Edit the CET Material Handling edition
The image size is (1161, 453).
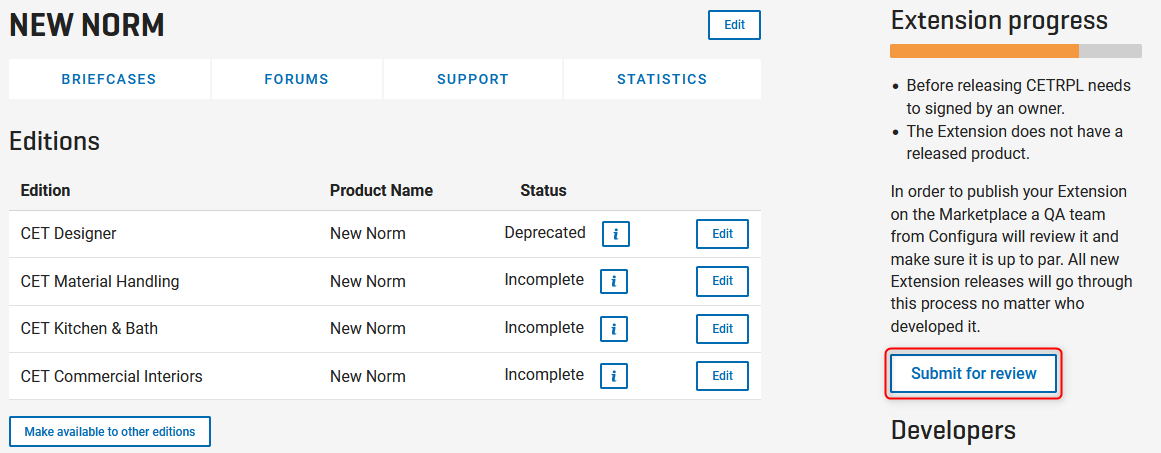tap(722, 281)
